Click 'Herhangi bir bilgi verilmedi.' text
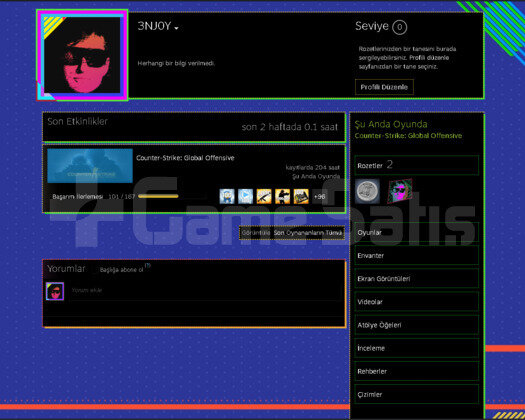 tap(176, 63)
